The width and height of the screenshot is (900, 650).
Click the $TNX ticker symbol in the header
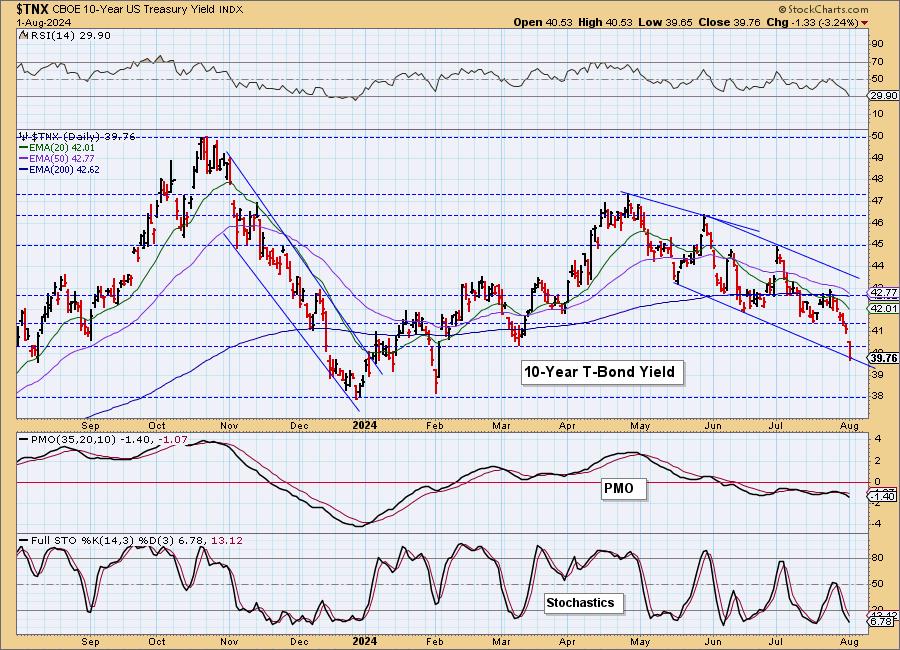pos(33,9)
